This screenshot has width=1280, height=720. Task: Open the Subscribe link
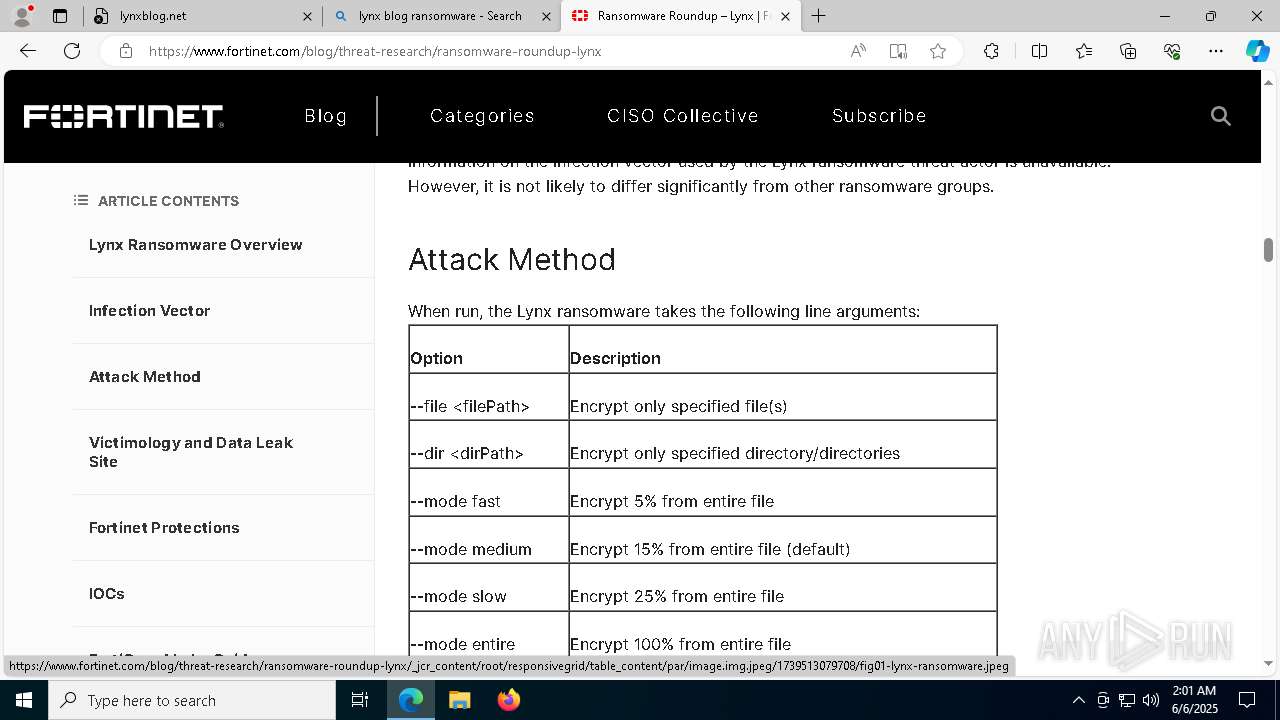tap(879, 116)
